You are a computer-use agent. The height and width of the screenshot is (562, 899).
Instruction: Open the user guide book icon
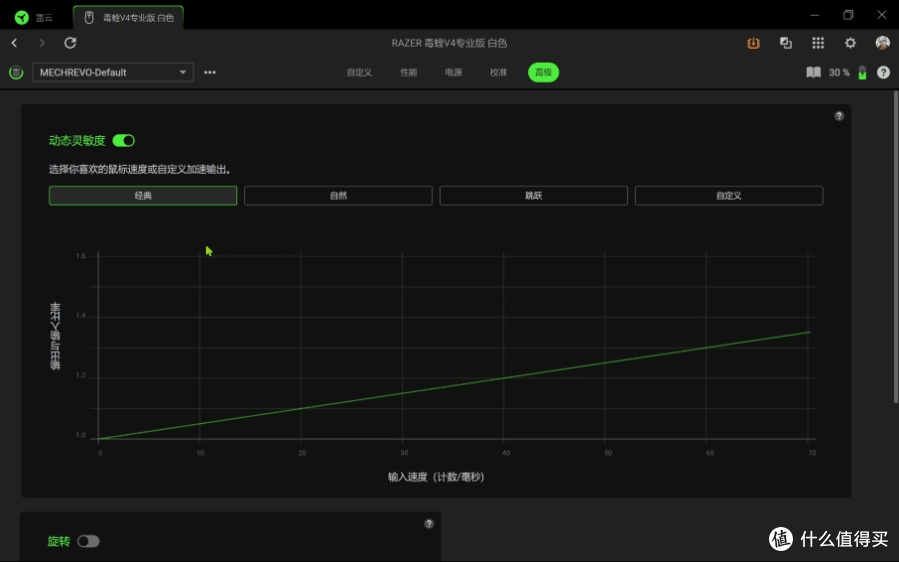[x=814, y=72]
